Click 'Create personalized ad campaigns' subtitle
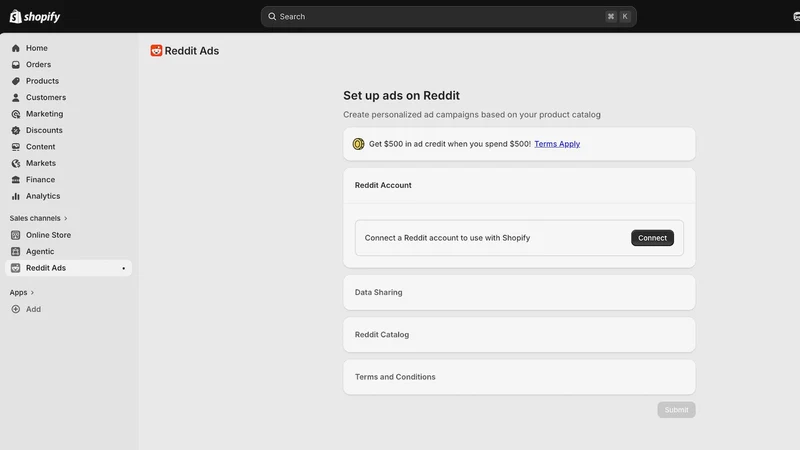The height and width of the screenshot is (450, 800). (x=472, y=115)
